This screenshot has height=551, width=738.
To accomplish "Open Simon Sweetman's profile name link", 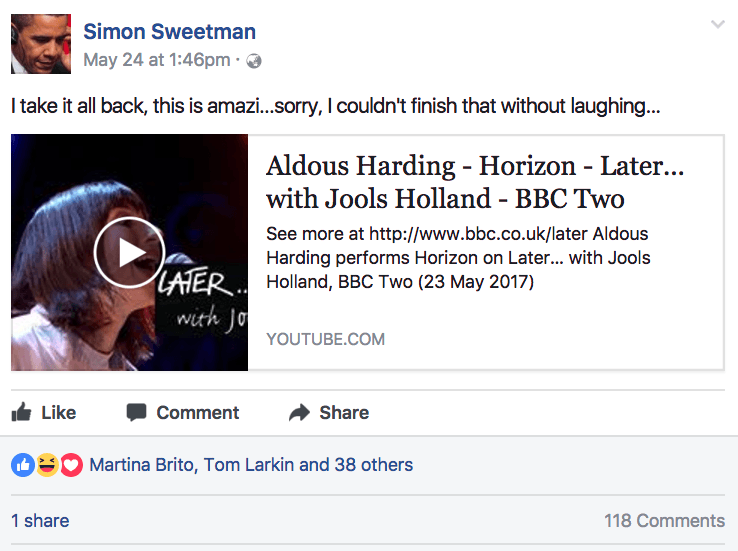I will tap(169, 32).
